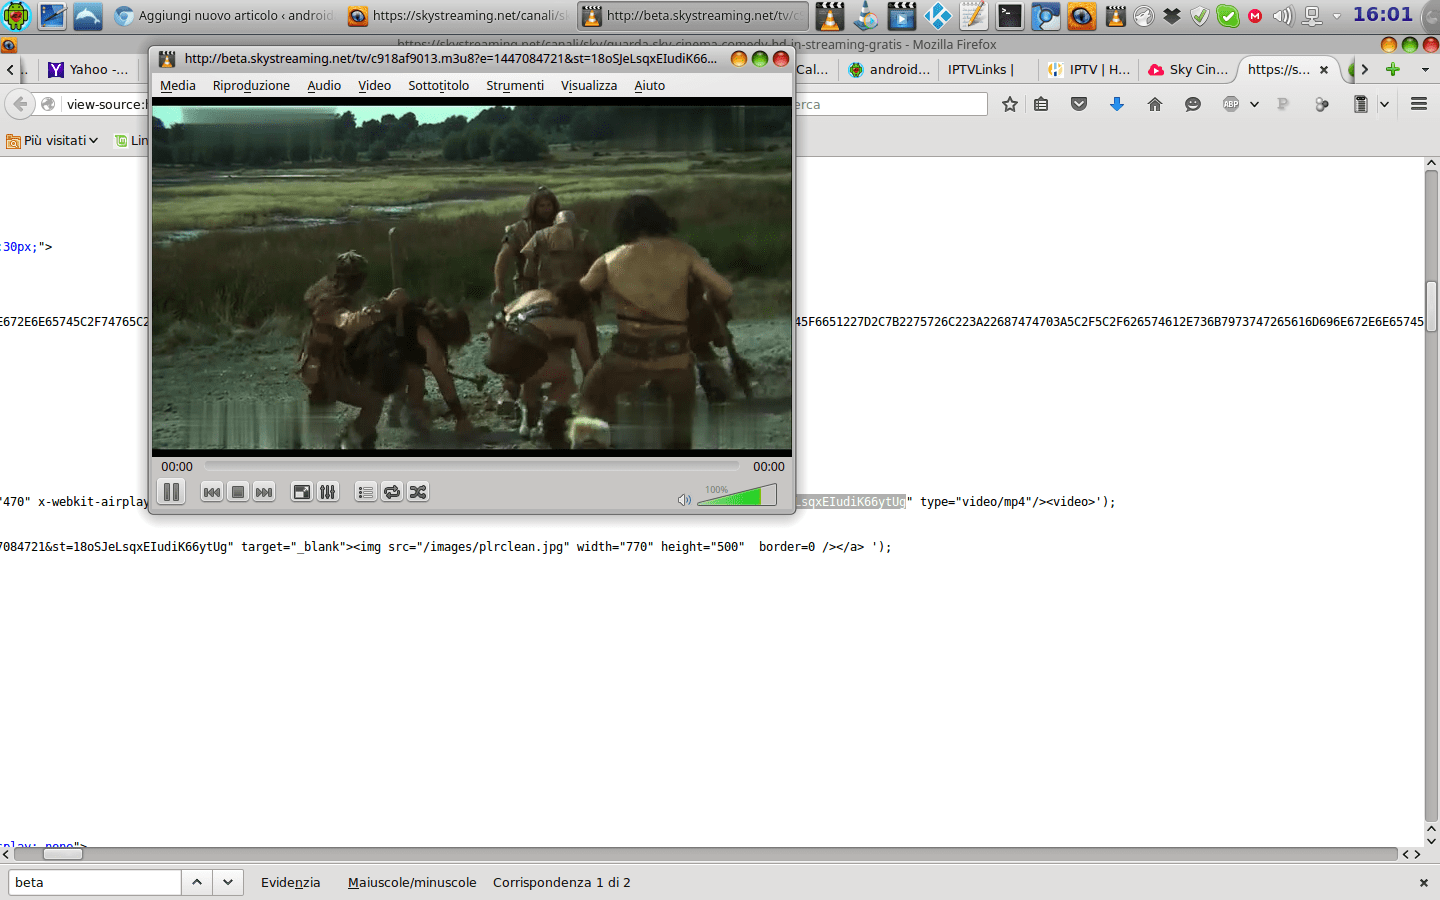Skip to next media in VLC
Screen dimensions: 1440x900
[264, 492]
